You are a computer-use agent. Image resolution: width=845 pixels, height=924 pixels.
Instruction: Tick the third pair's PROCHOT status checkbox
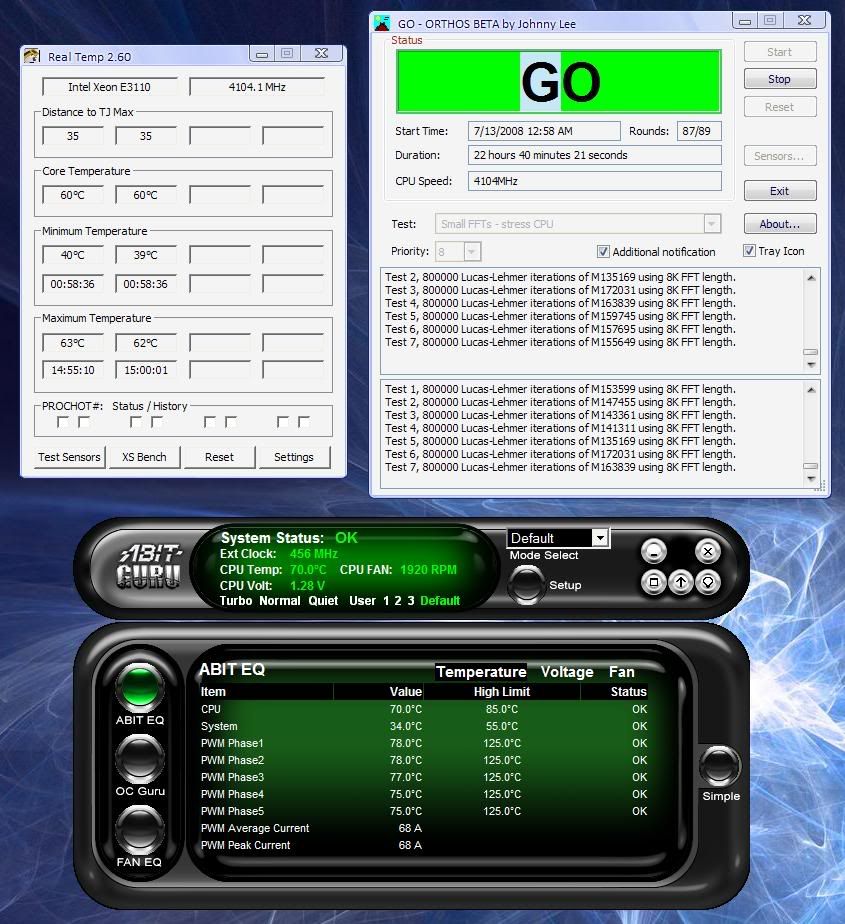[209, 422]
